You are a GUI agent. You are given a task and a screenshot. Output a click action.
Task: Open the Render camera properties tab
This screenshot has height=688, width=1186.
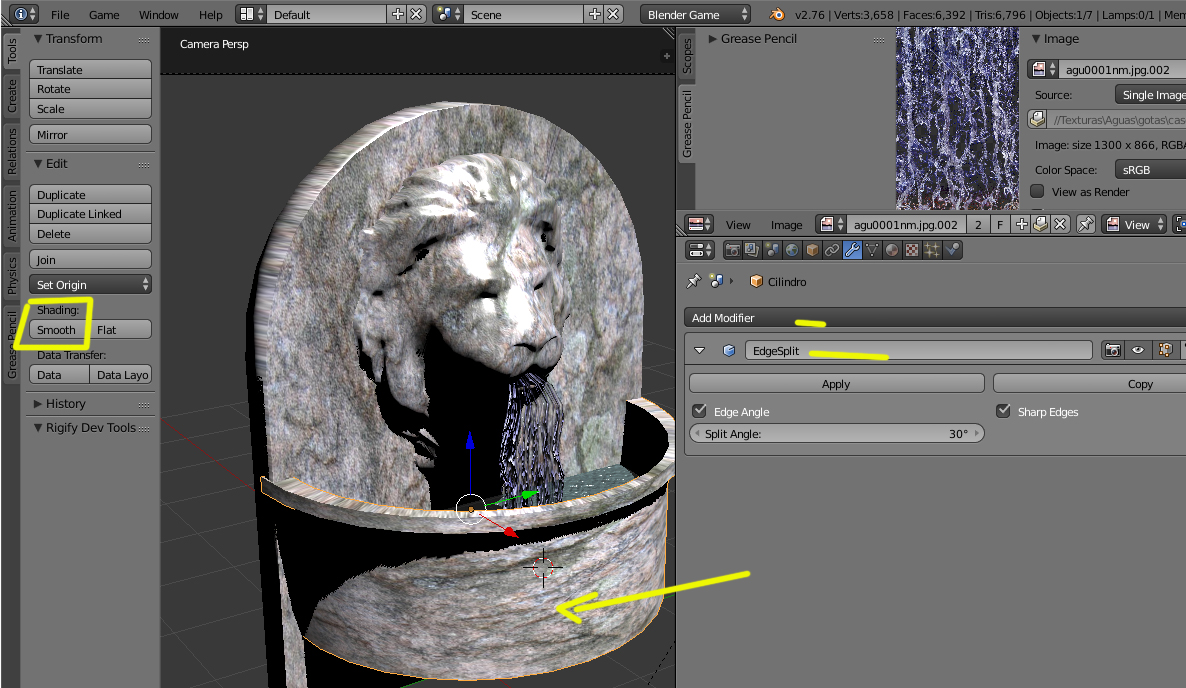coord(733,250)
